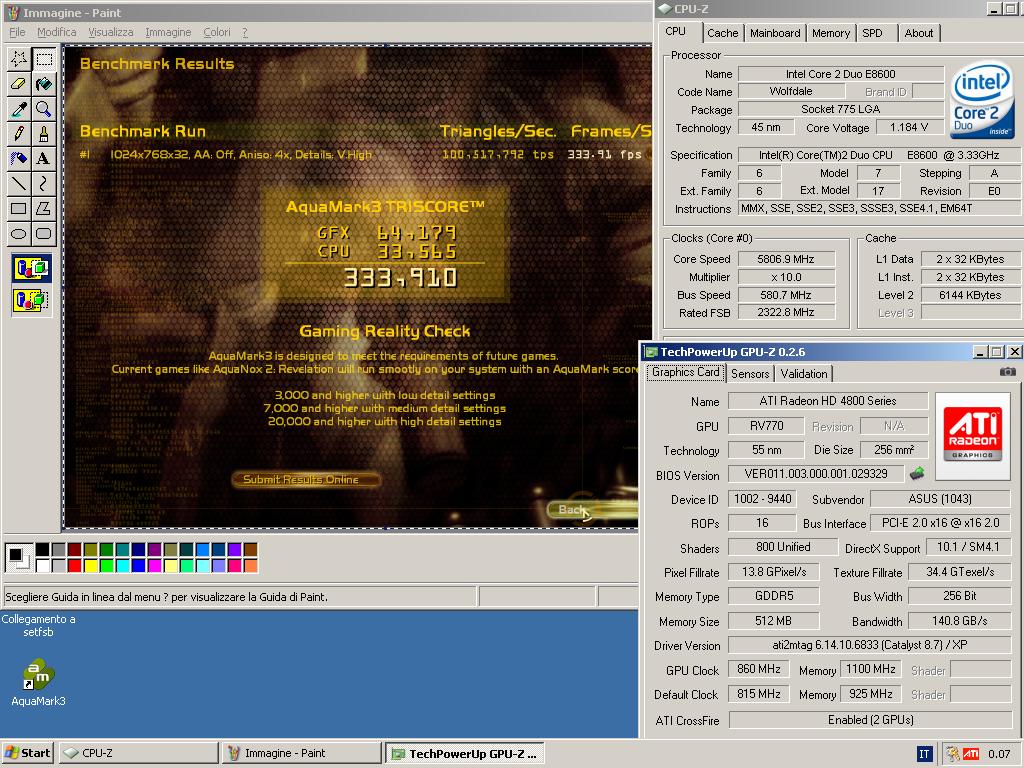The image size is (1024, 768).
Task: Click the GPU-Z Name field ATI Radeon HD 4800 Series
Action: click(x=827, y=401)
